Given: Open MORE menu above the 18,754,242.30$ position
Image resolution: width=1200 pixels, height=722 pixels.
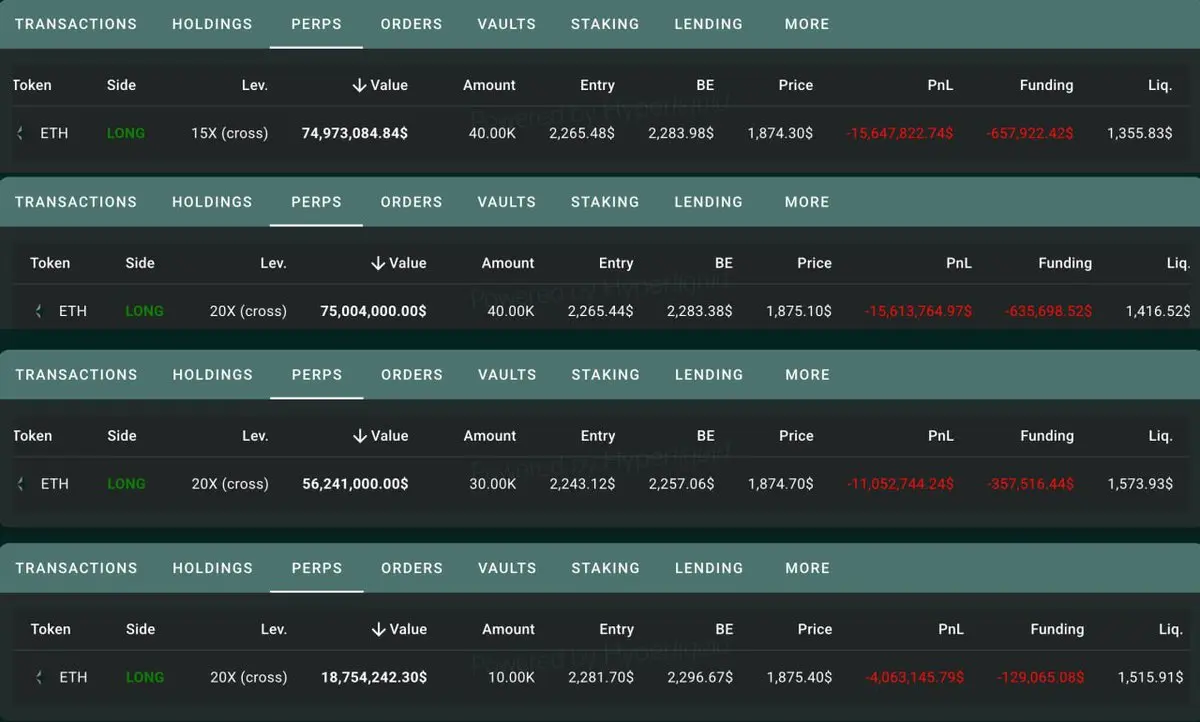Looking at the screenshot, I should click(807, 568).
